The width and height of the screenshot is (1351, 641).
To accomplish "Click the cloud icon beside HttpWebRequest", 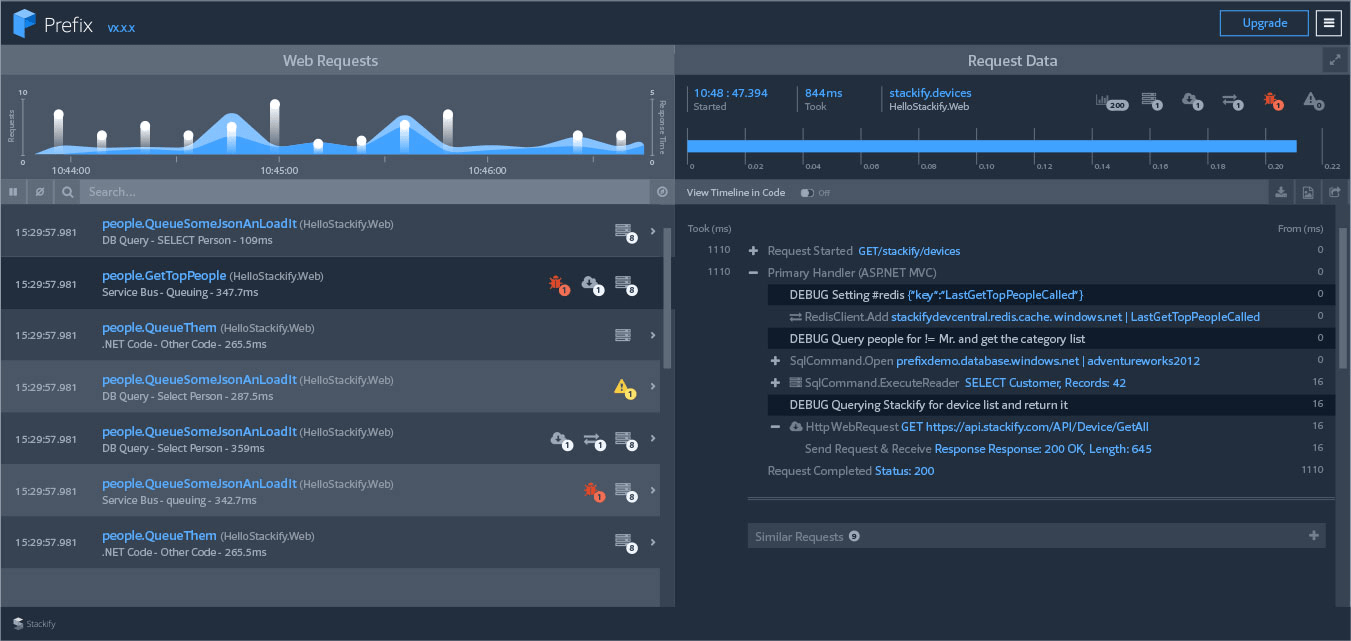I will point(796,427).
